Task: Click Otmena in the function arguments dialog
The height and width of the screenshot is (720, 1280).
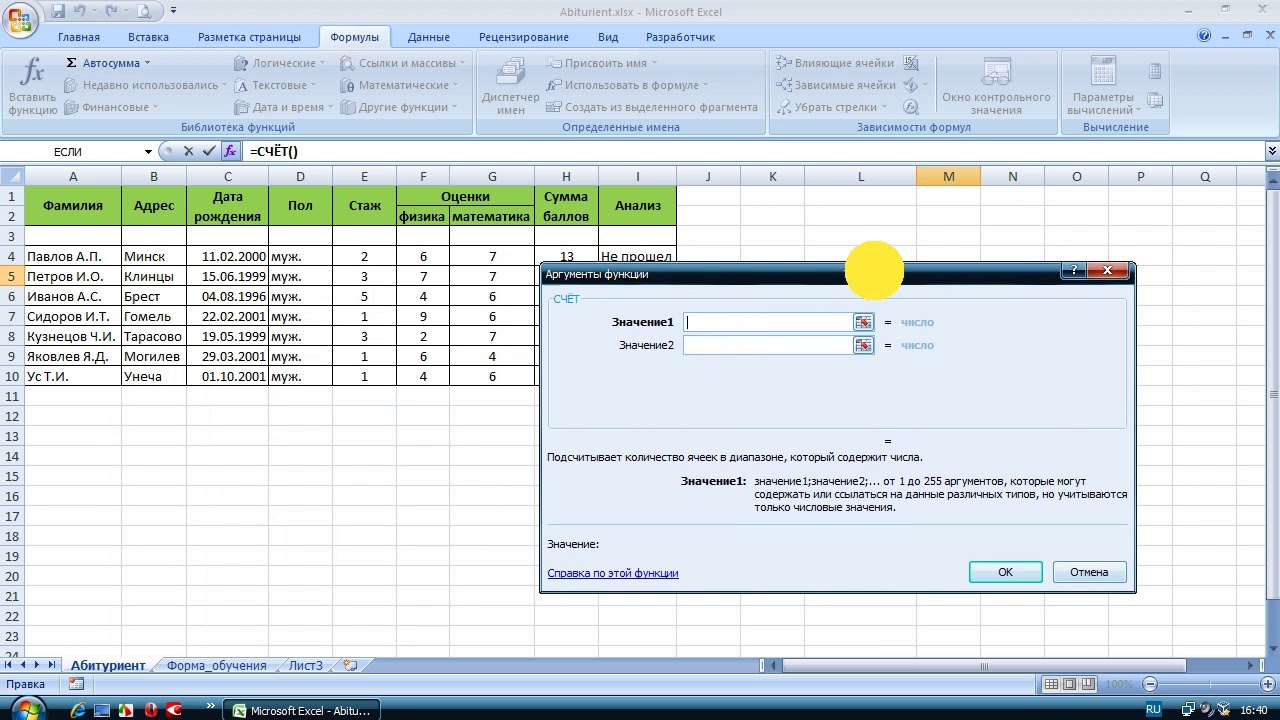Action: click(1089, 572)
